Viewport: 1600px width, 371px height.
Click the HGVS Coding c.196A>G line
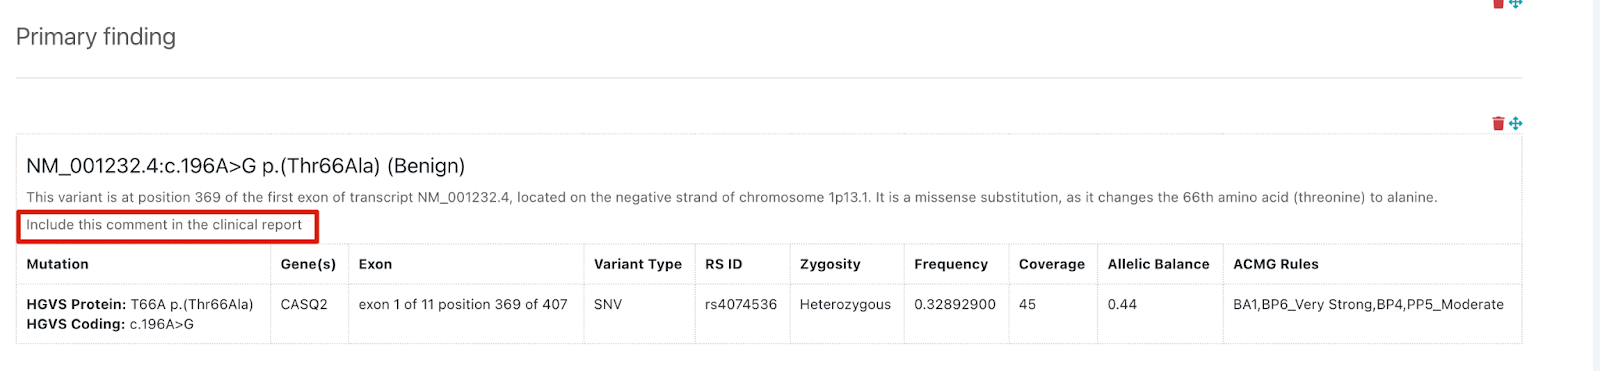[x=110, y=324]
